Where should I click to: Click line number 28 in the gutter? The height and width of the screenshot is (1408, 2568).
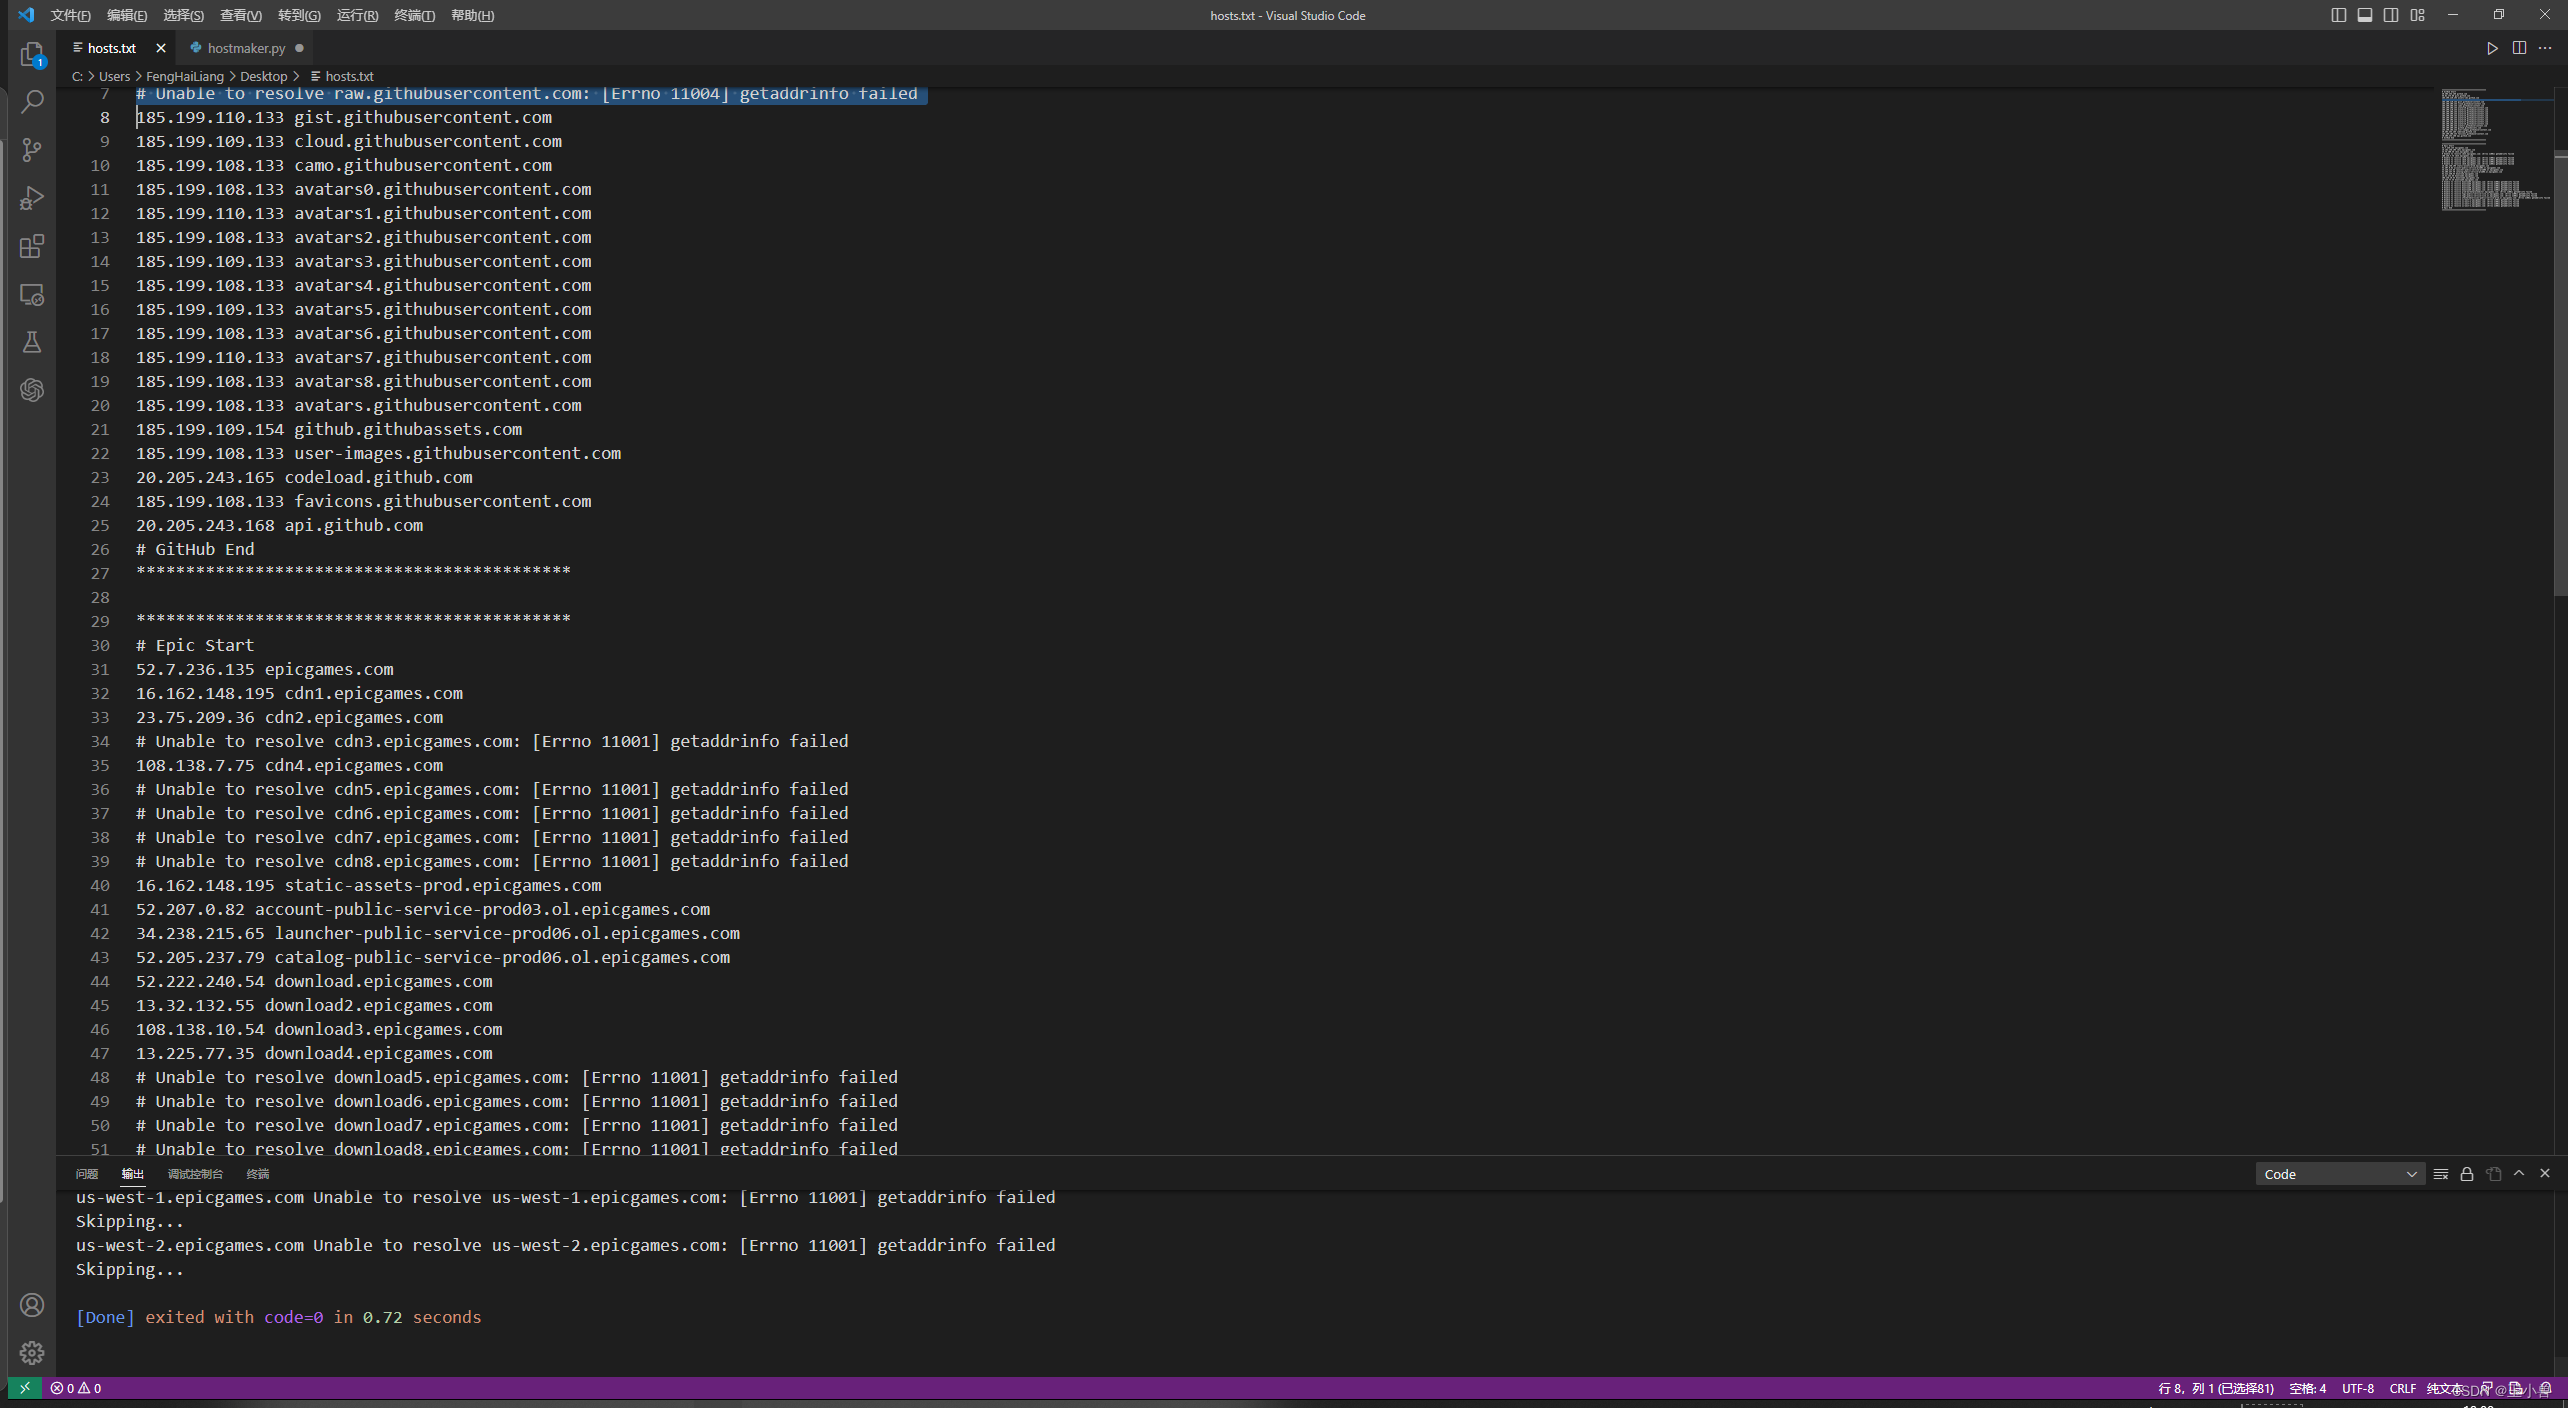[x=100, y=597]
